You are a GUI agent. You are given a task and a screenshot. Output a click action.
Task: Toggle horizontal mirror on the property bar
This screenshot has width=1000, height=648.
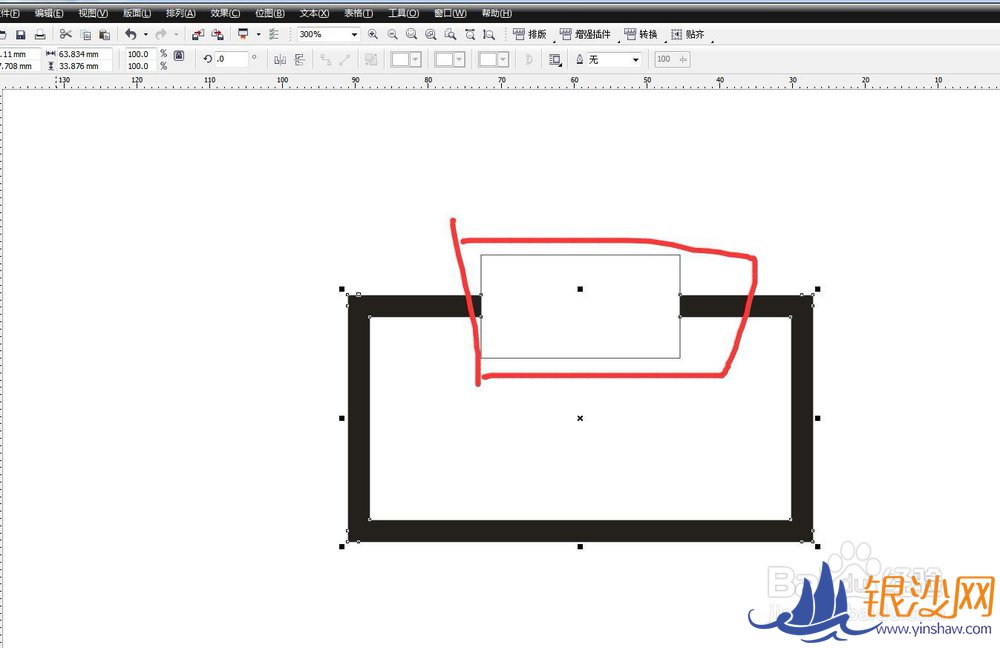pyautogui.click(x=279, y=59)
